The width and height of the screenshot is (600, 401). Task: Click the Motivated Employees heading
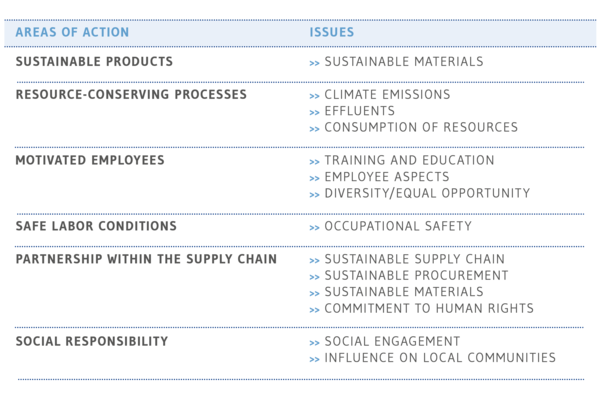(90, 160)
